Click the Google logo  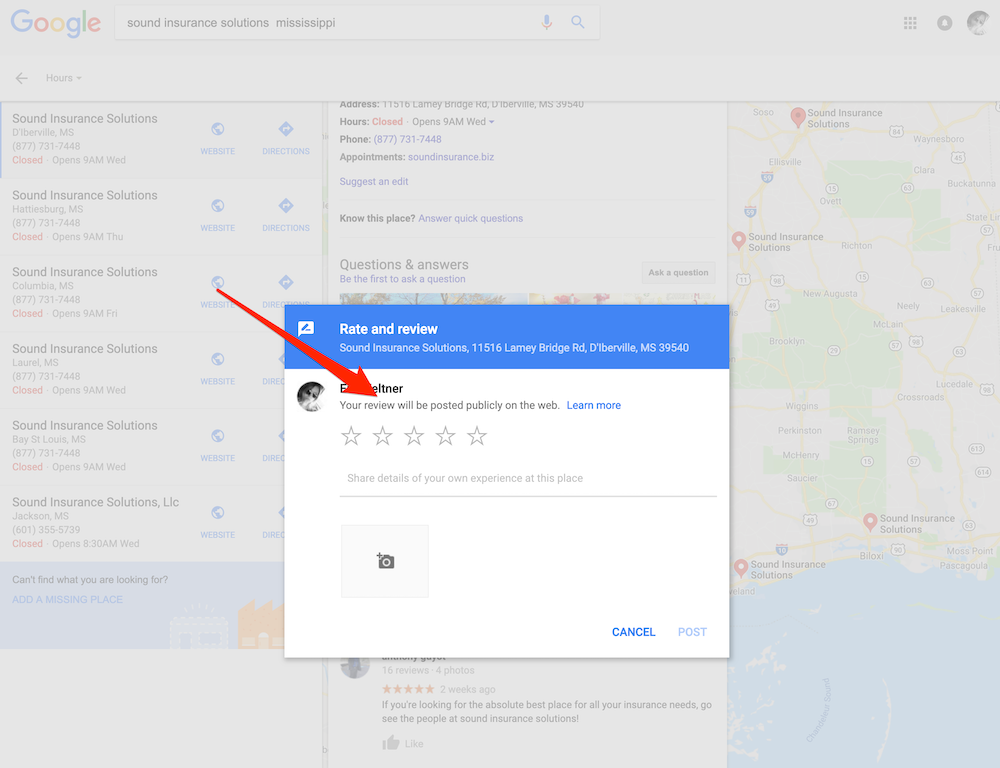pos(55,23)
